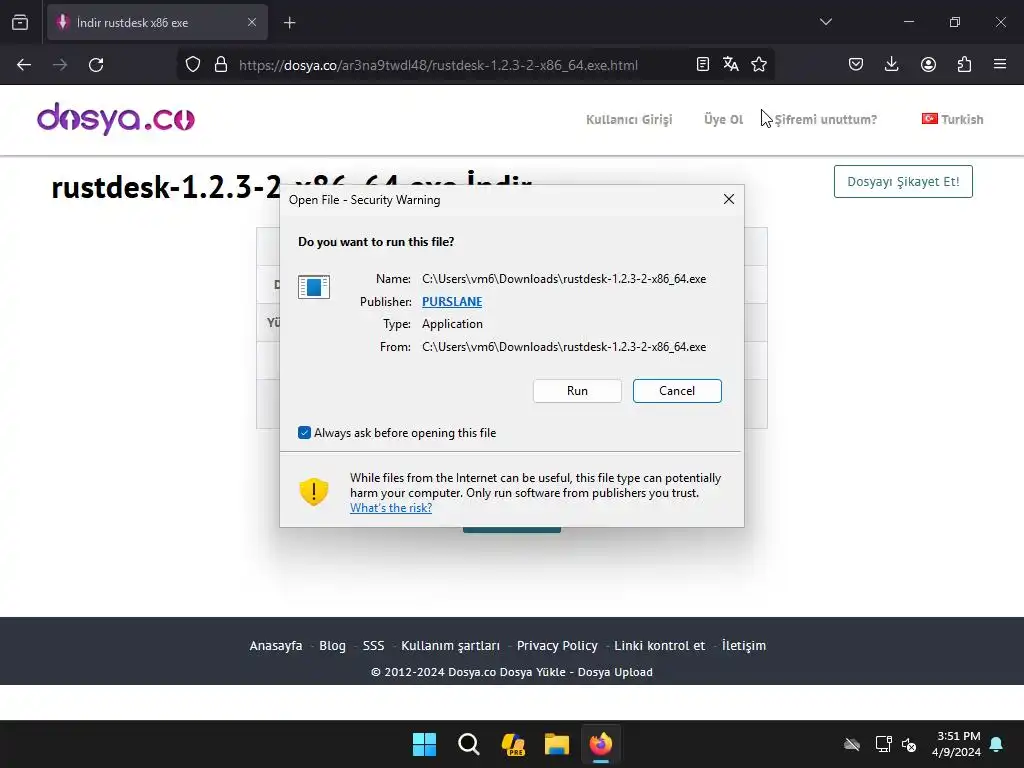Go back with the back arrow

click(x=24, y=65)
